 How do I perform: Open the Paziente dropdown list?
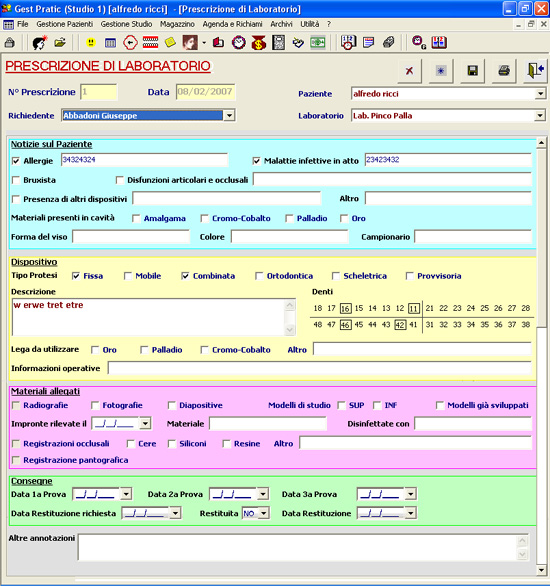point(540,93)
